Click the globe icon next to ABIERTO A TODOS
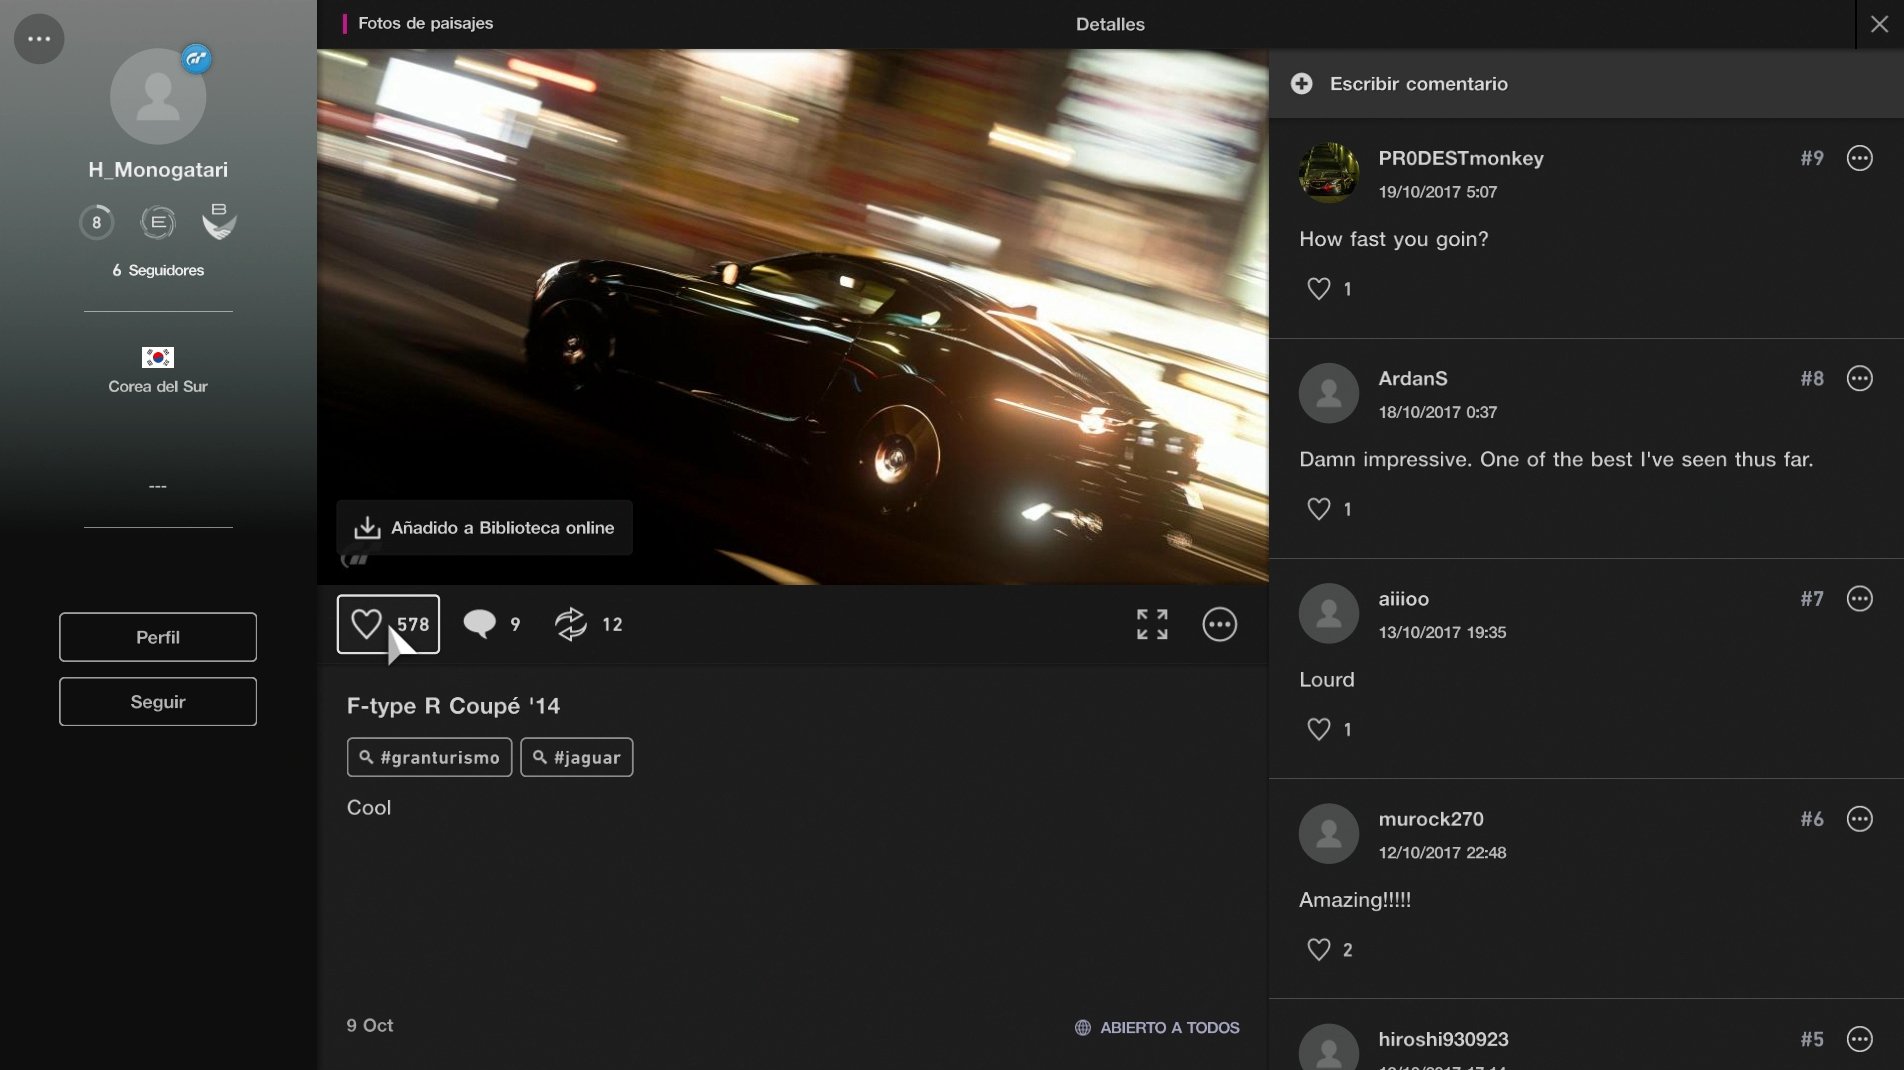The width and height of the screenshot is (1904, 1070). (1082, 1027)
